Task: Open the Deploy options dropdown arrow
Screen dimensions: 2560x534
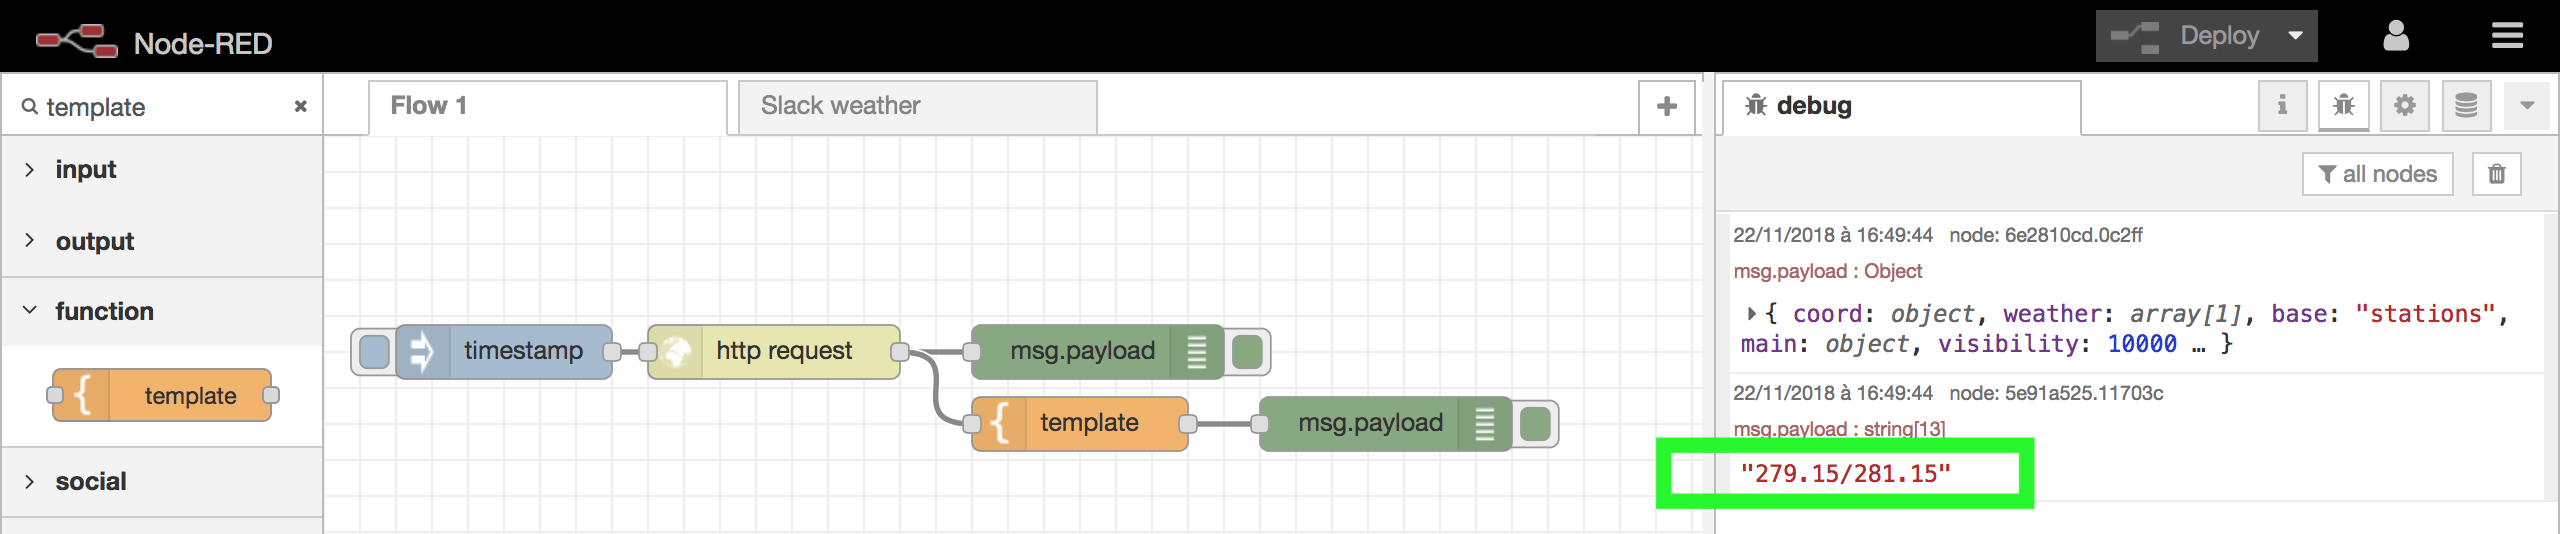Action: (2296, 37)
